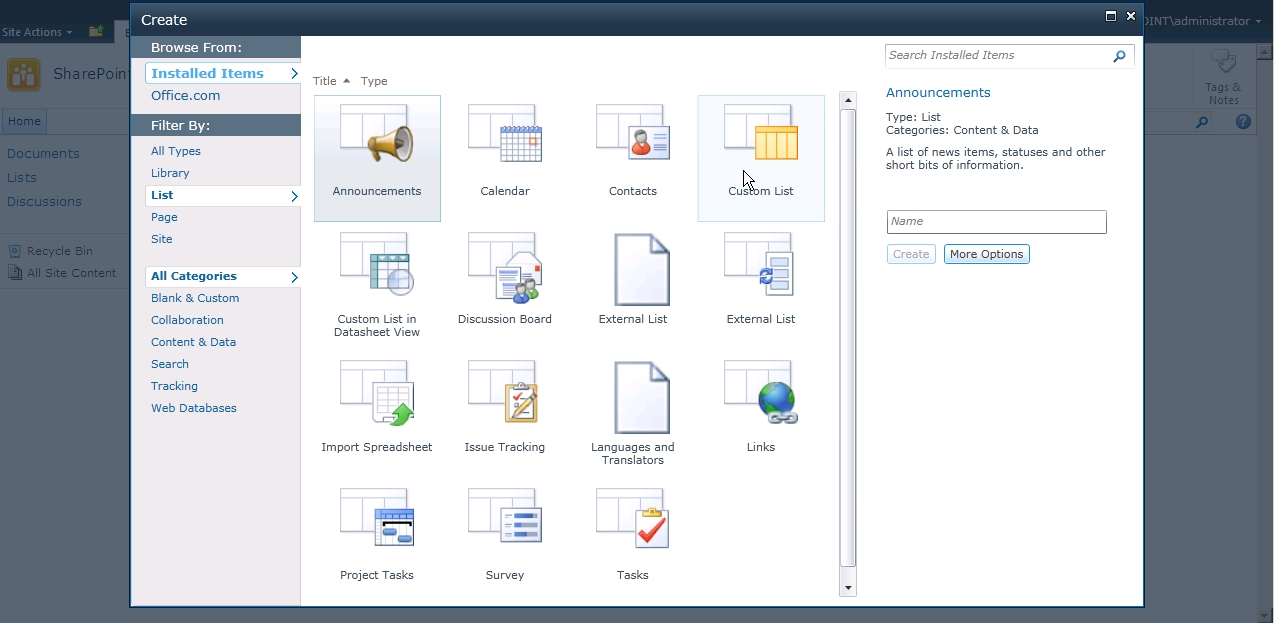
Task: Open Lists in the left navigation
Action: [22, 178]
